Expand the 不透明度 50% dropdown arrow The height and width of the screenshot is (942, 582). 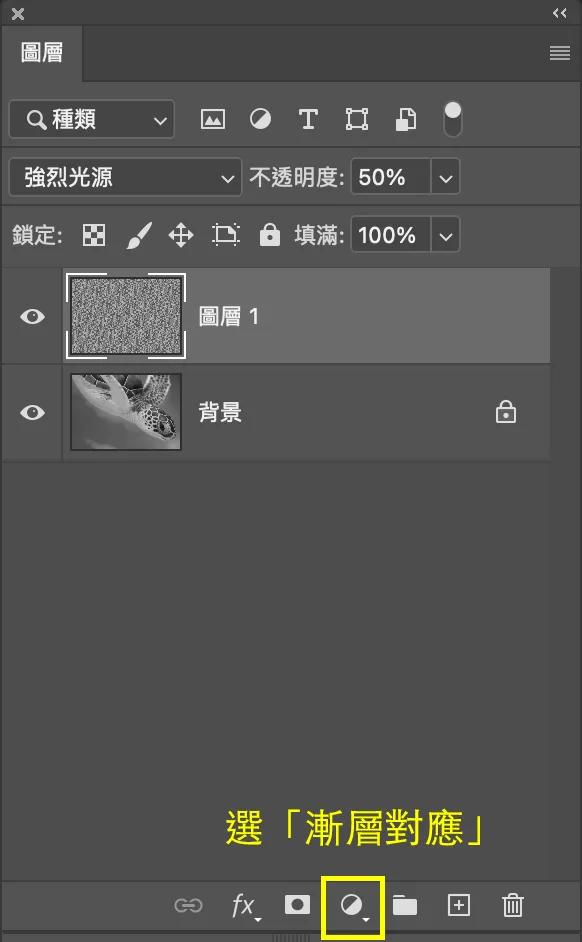[445, 177]
